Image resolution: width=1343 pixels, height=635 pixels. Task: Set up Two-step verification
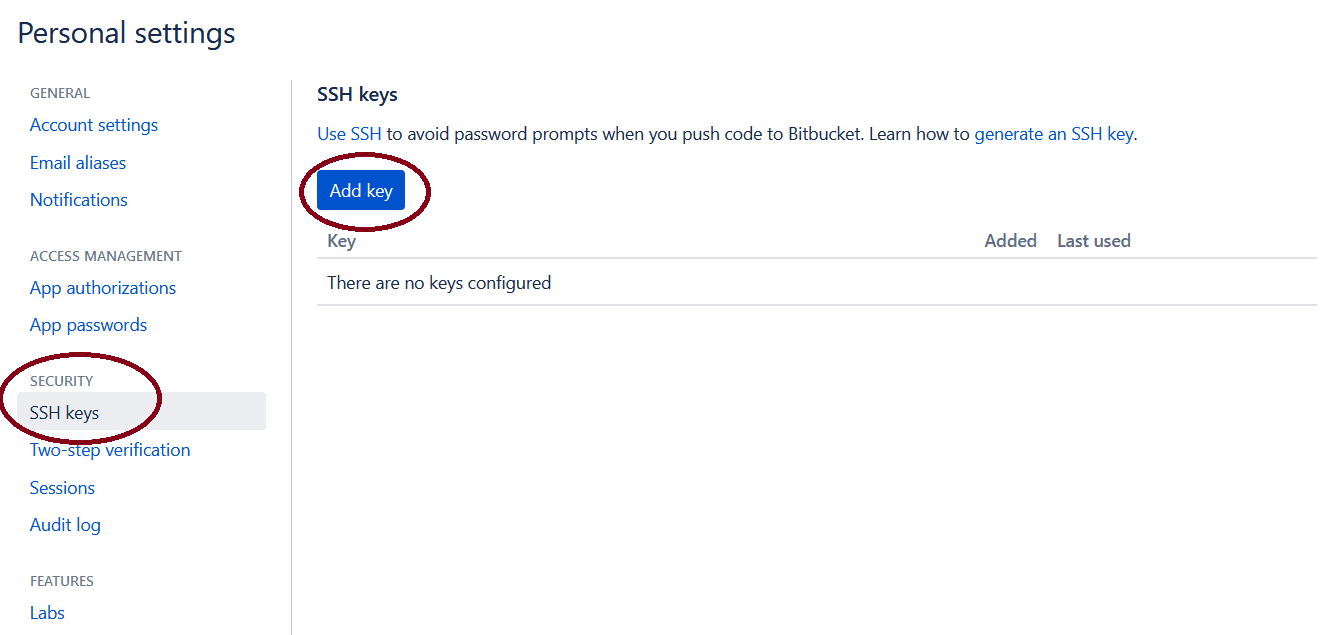click(110, 449)
